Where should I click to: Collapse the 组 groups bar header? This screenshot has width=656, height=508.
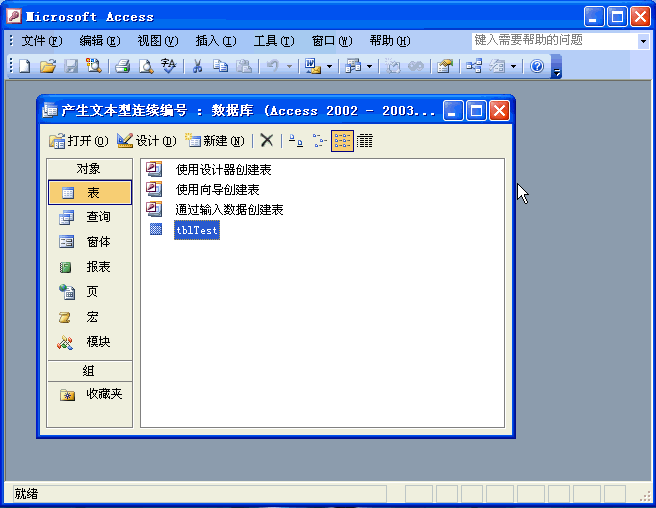coord(90,371)
